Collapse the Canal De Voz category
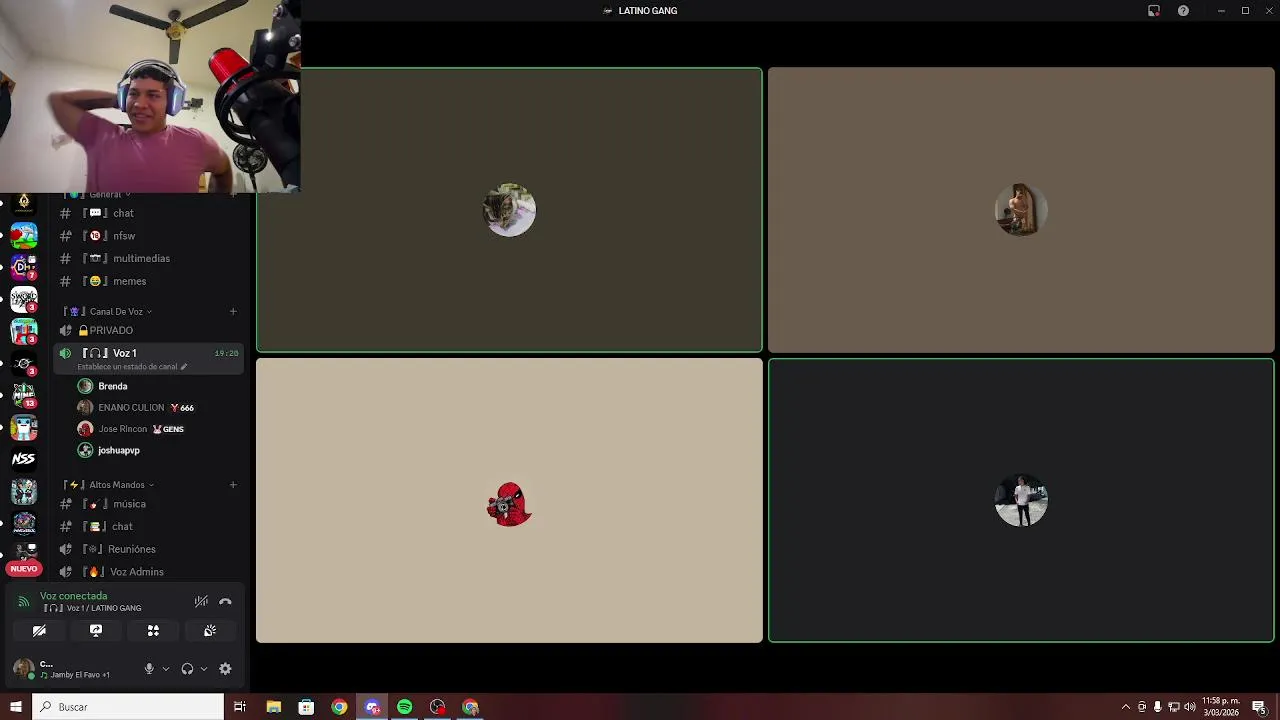1280x720 pixels. click(110, 311)
